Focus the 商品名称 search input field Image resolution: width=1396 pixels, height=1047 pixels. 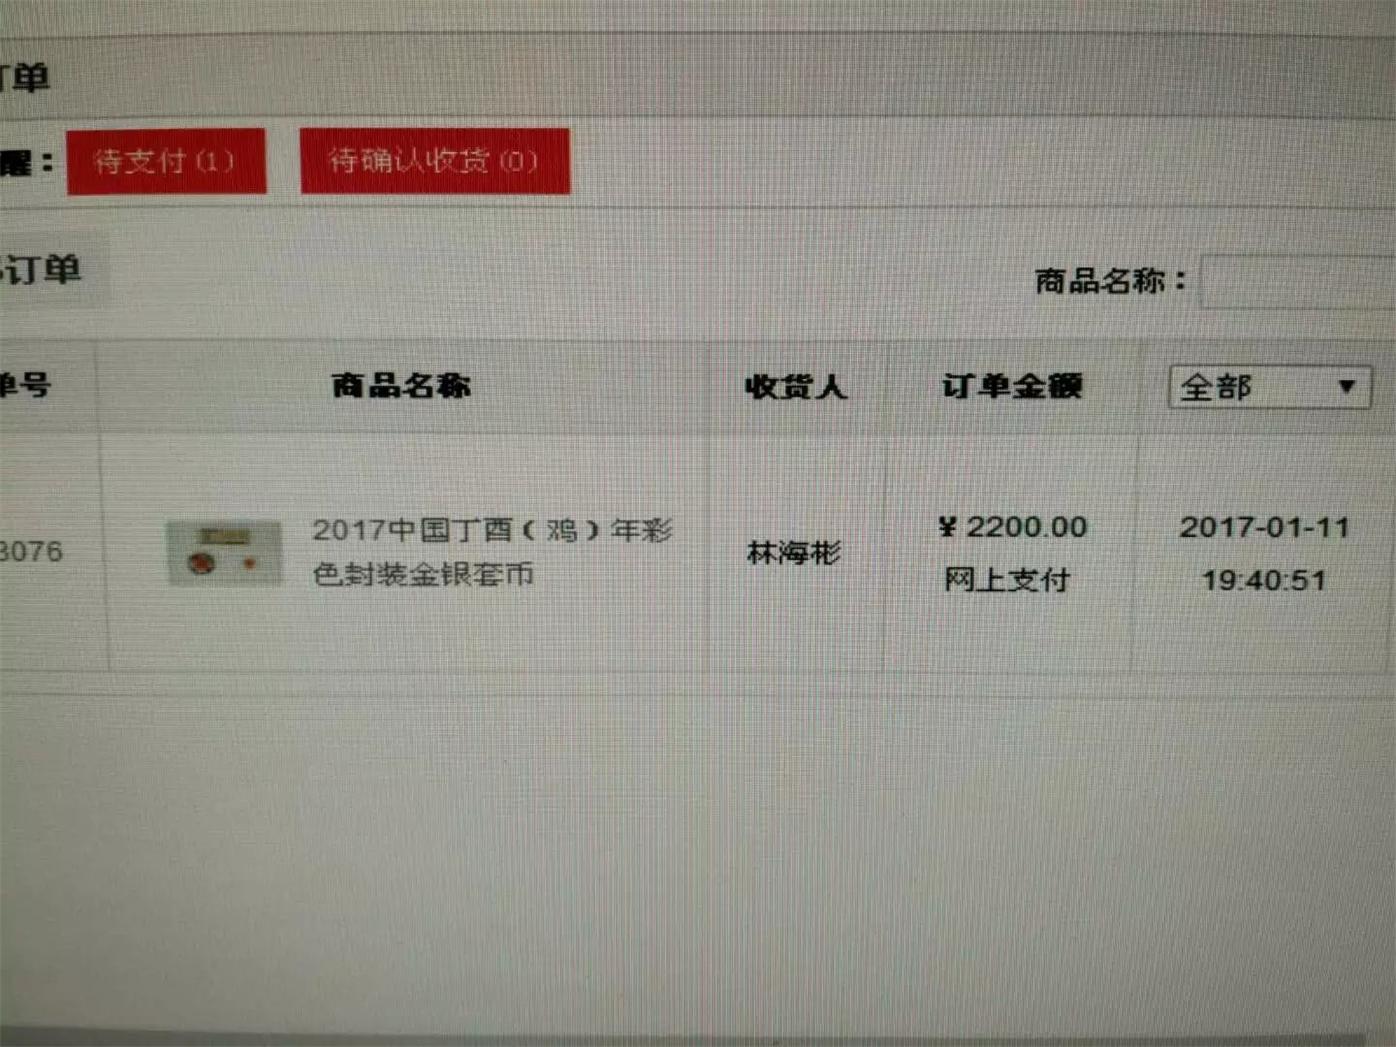click(1298, 282)
